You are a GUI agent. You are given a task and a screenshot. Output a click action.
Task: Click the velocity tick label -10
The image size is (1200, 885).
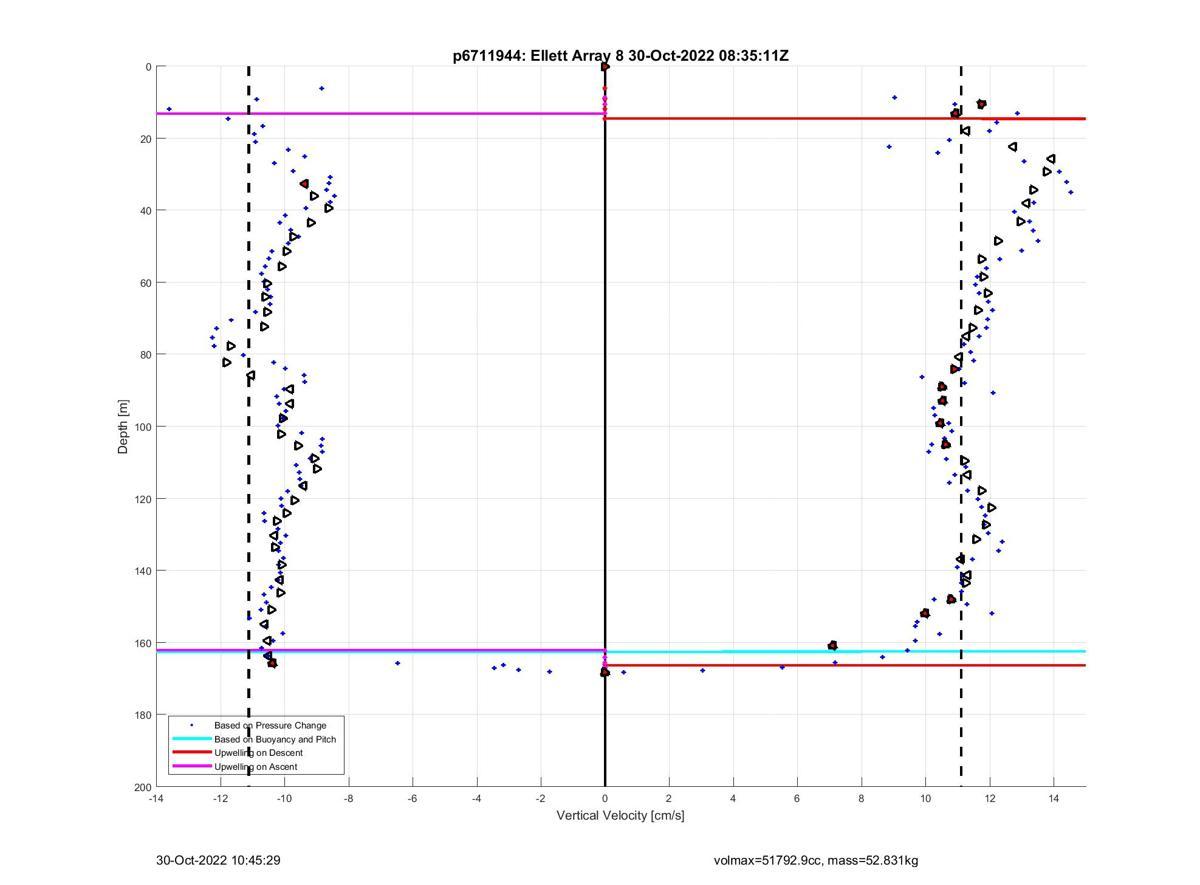click(x=284, y=798)
